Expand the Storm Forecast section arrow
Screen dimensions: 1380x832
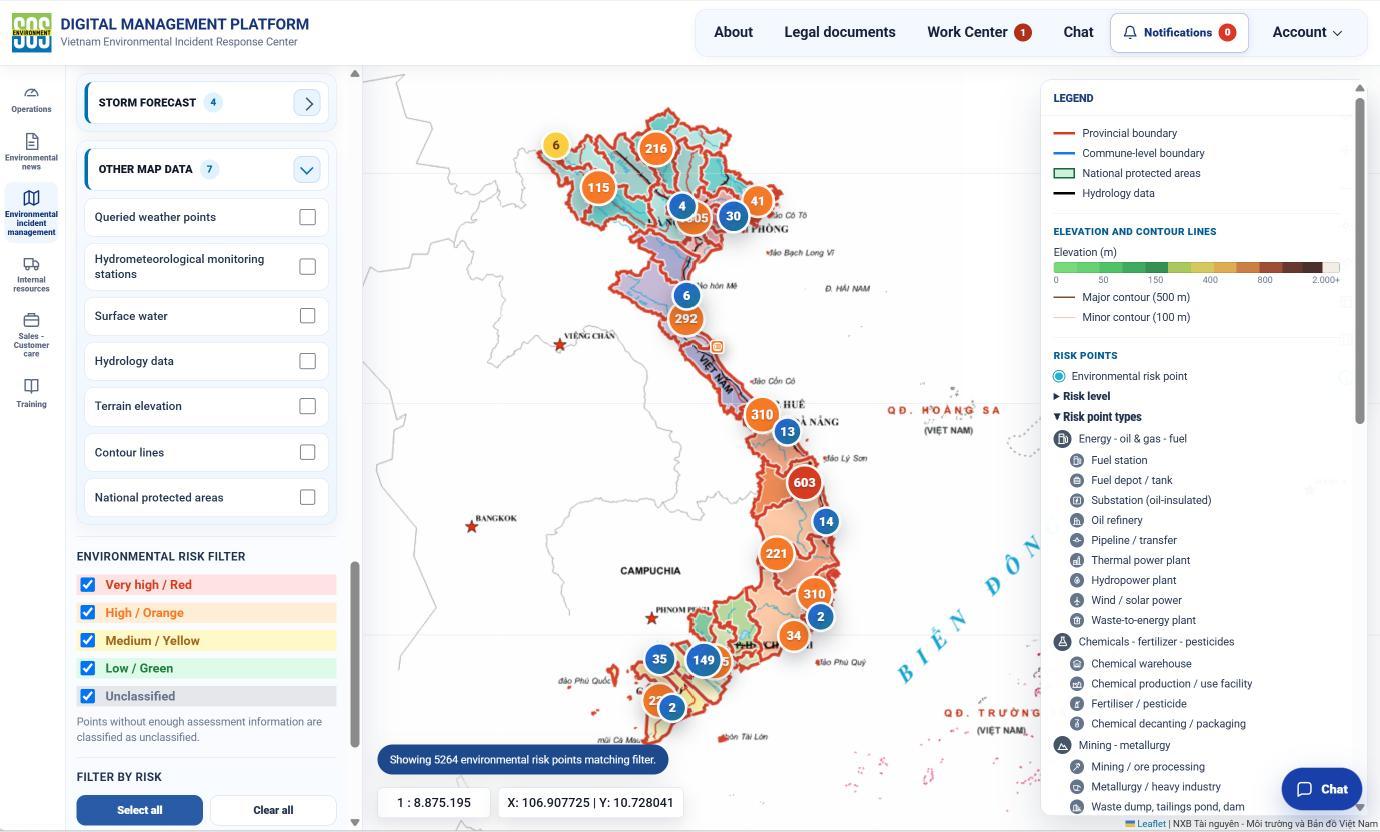pos(307,103)
